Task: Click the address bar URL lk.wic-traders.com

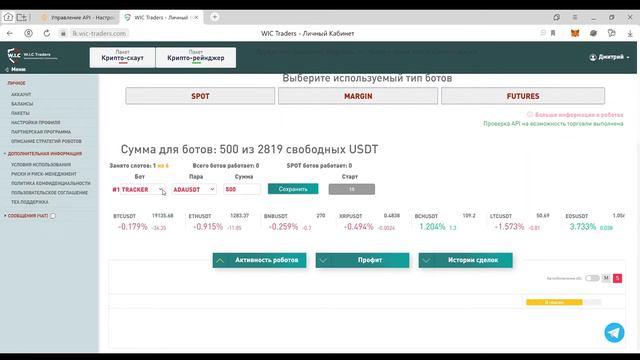Action: point(99,33)
